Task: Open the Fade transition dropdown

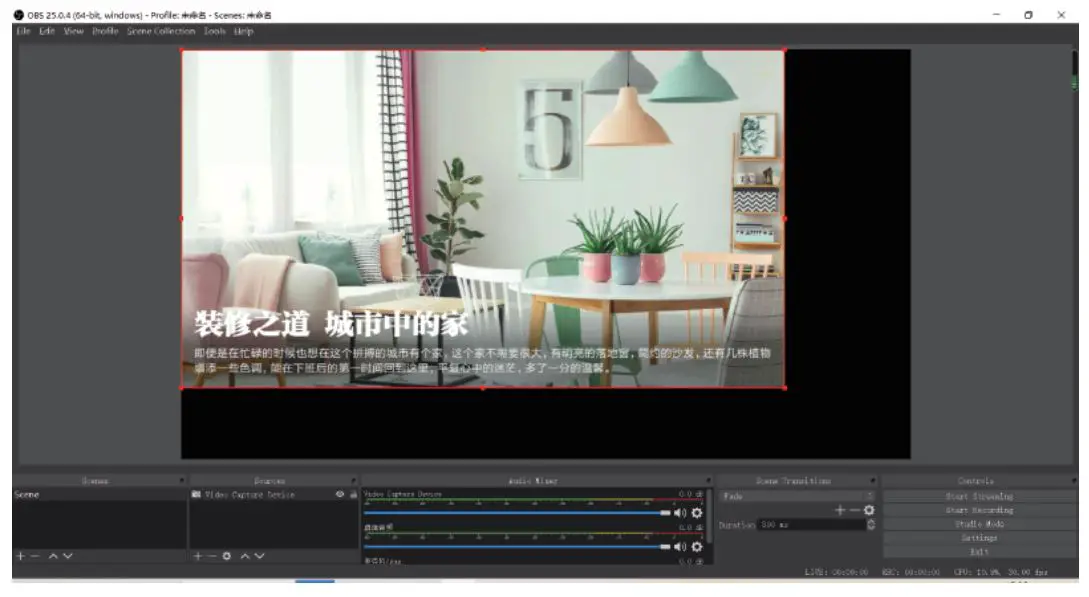Action: point(797,496)
